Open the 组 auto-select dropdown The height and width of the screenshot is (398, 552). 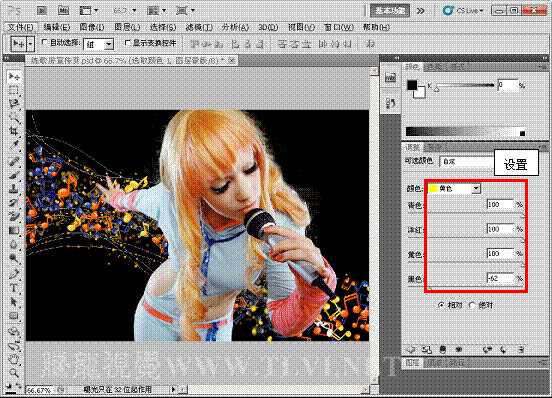coord(99,44)
